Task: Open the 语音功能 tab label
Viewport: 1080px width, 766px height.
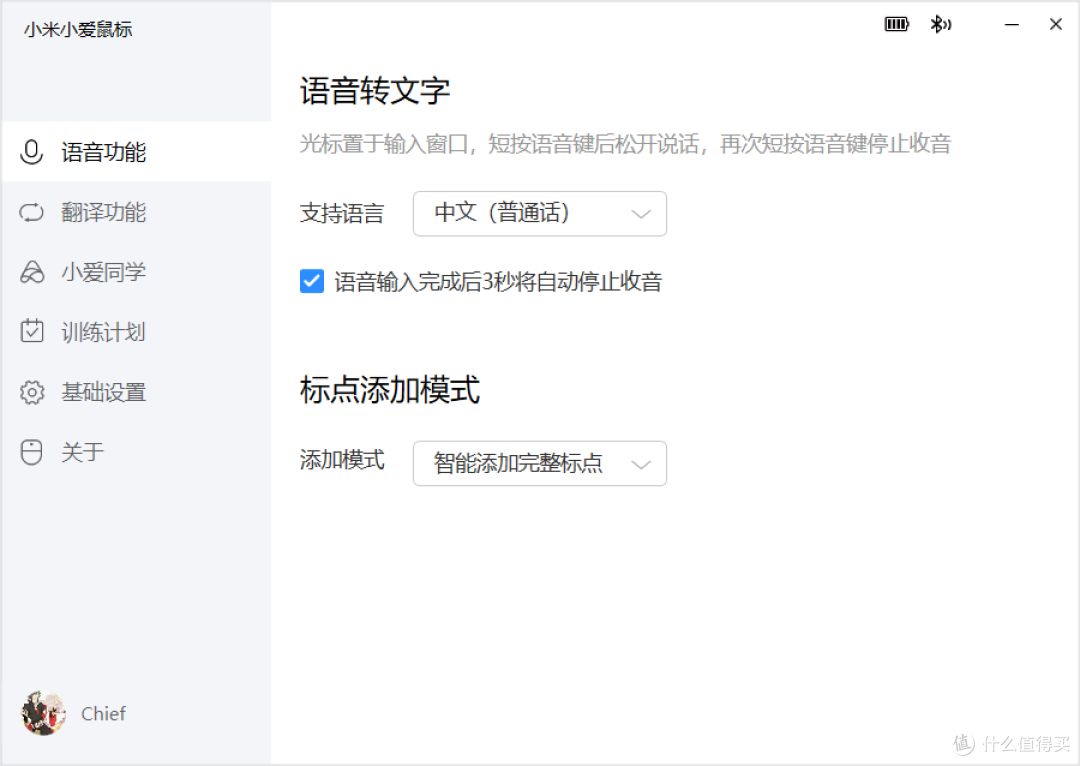Action: coord(103,152)
